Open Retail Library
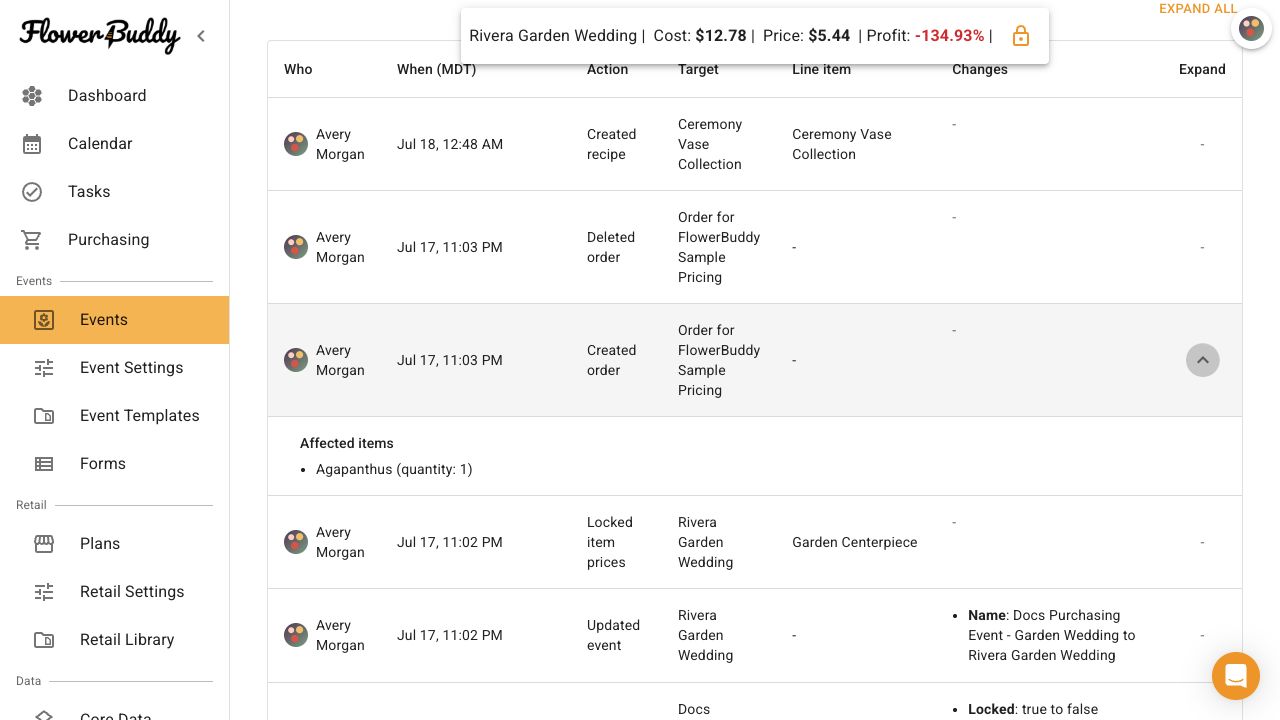 click(x=115, y=640)
